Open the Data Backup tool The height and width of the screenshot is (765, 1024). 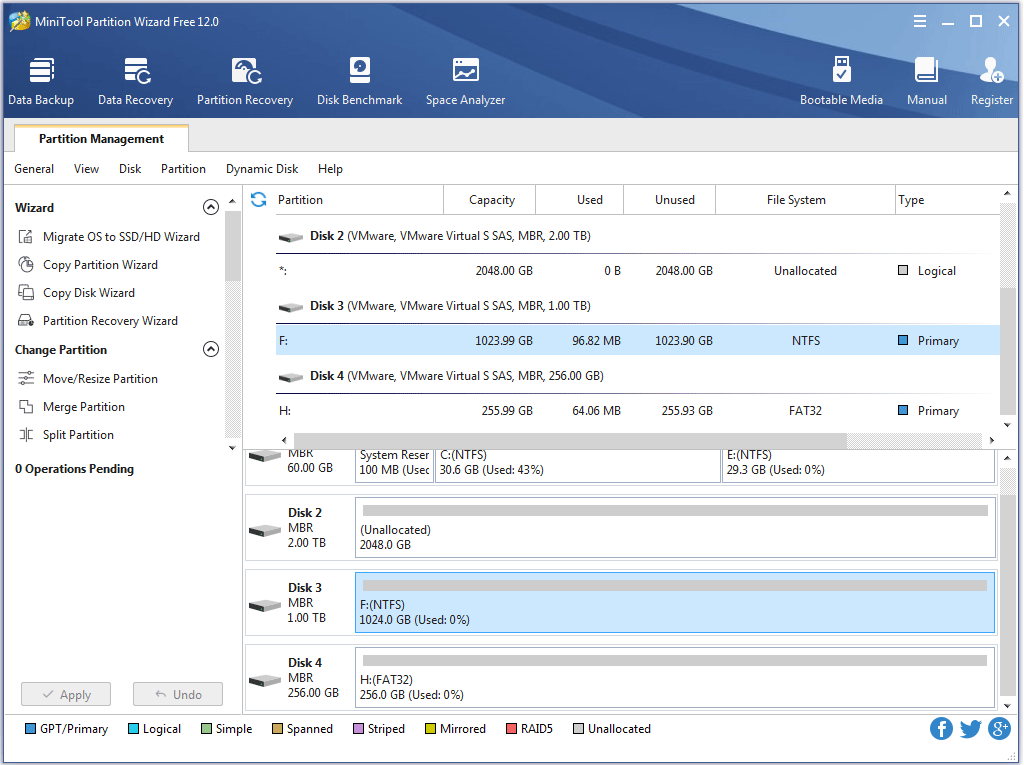point(41,81)
